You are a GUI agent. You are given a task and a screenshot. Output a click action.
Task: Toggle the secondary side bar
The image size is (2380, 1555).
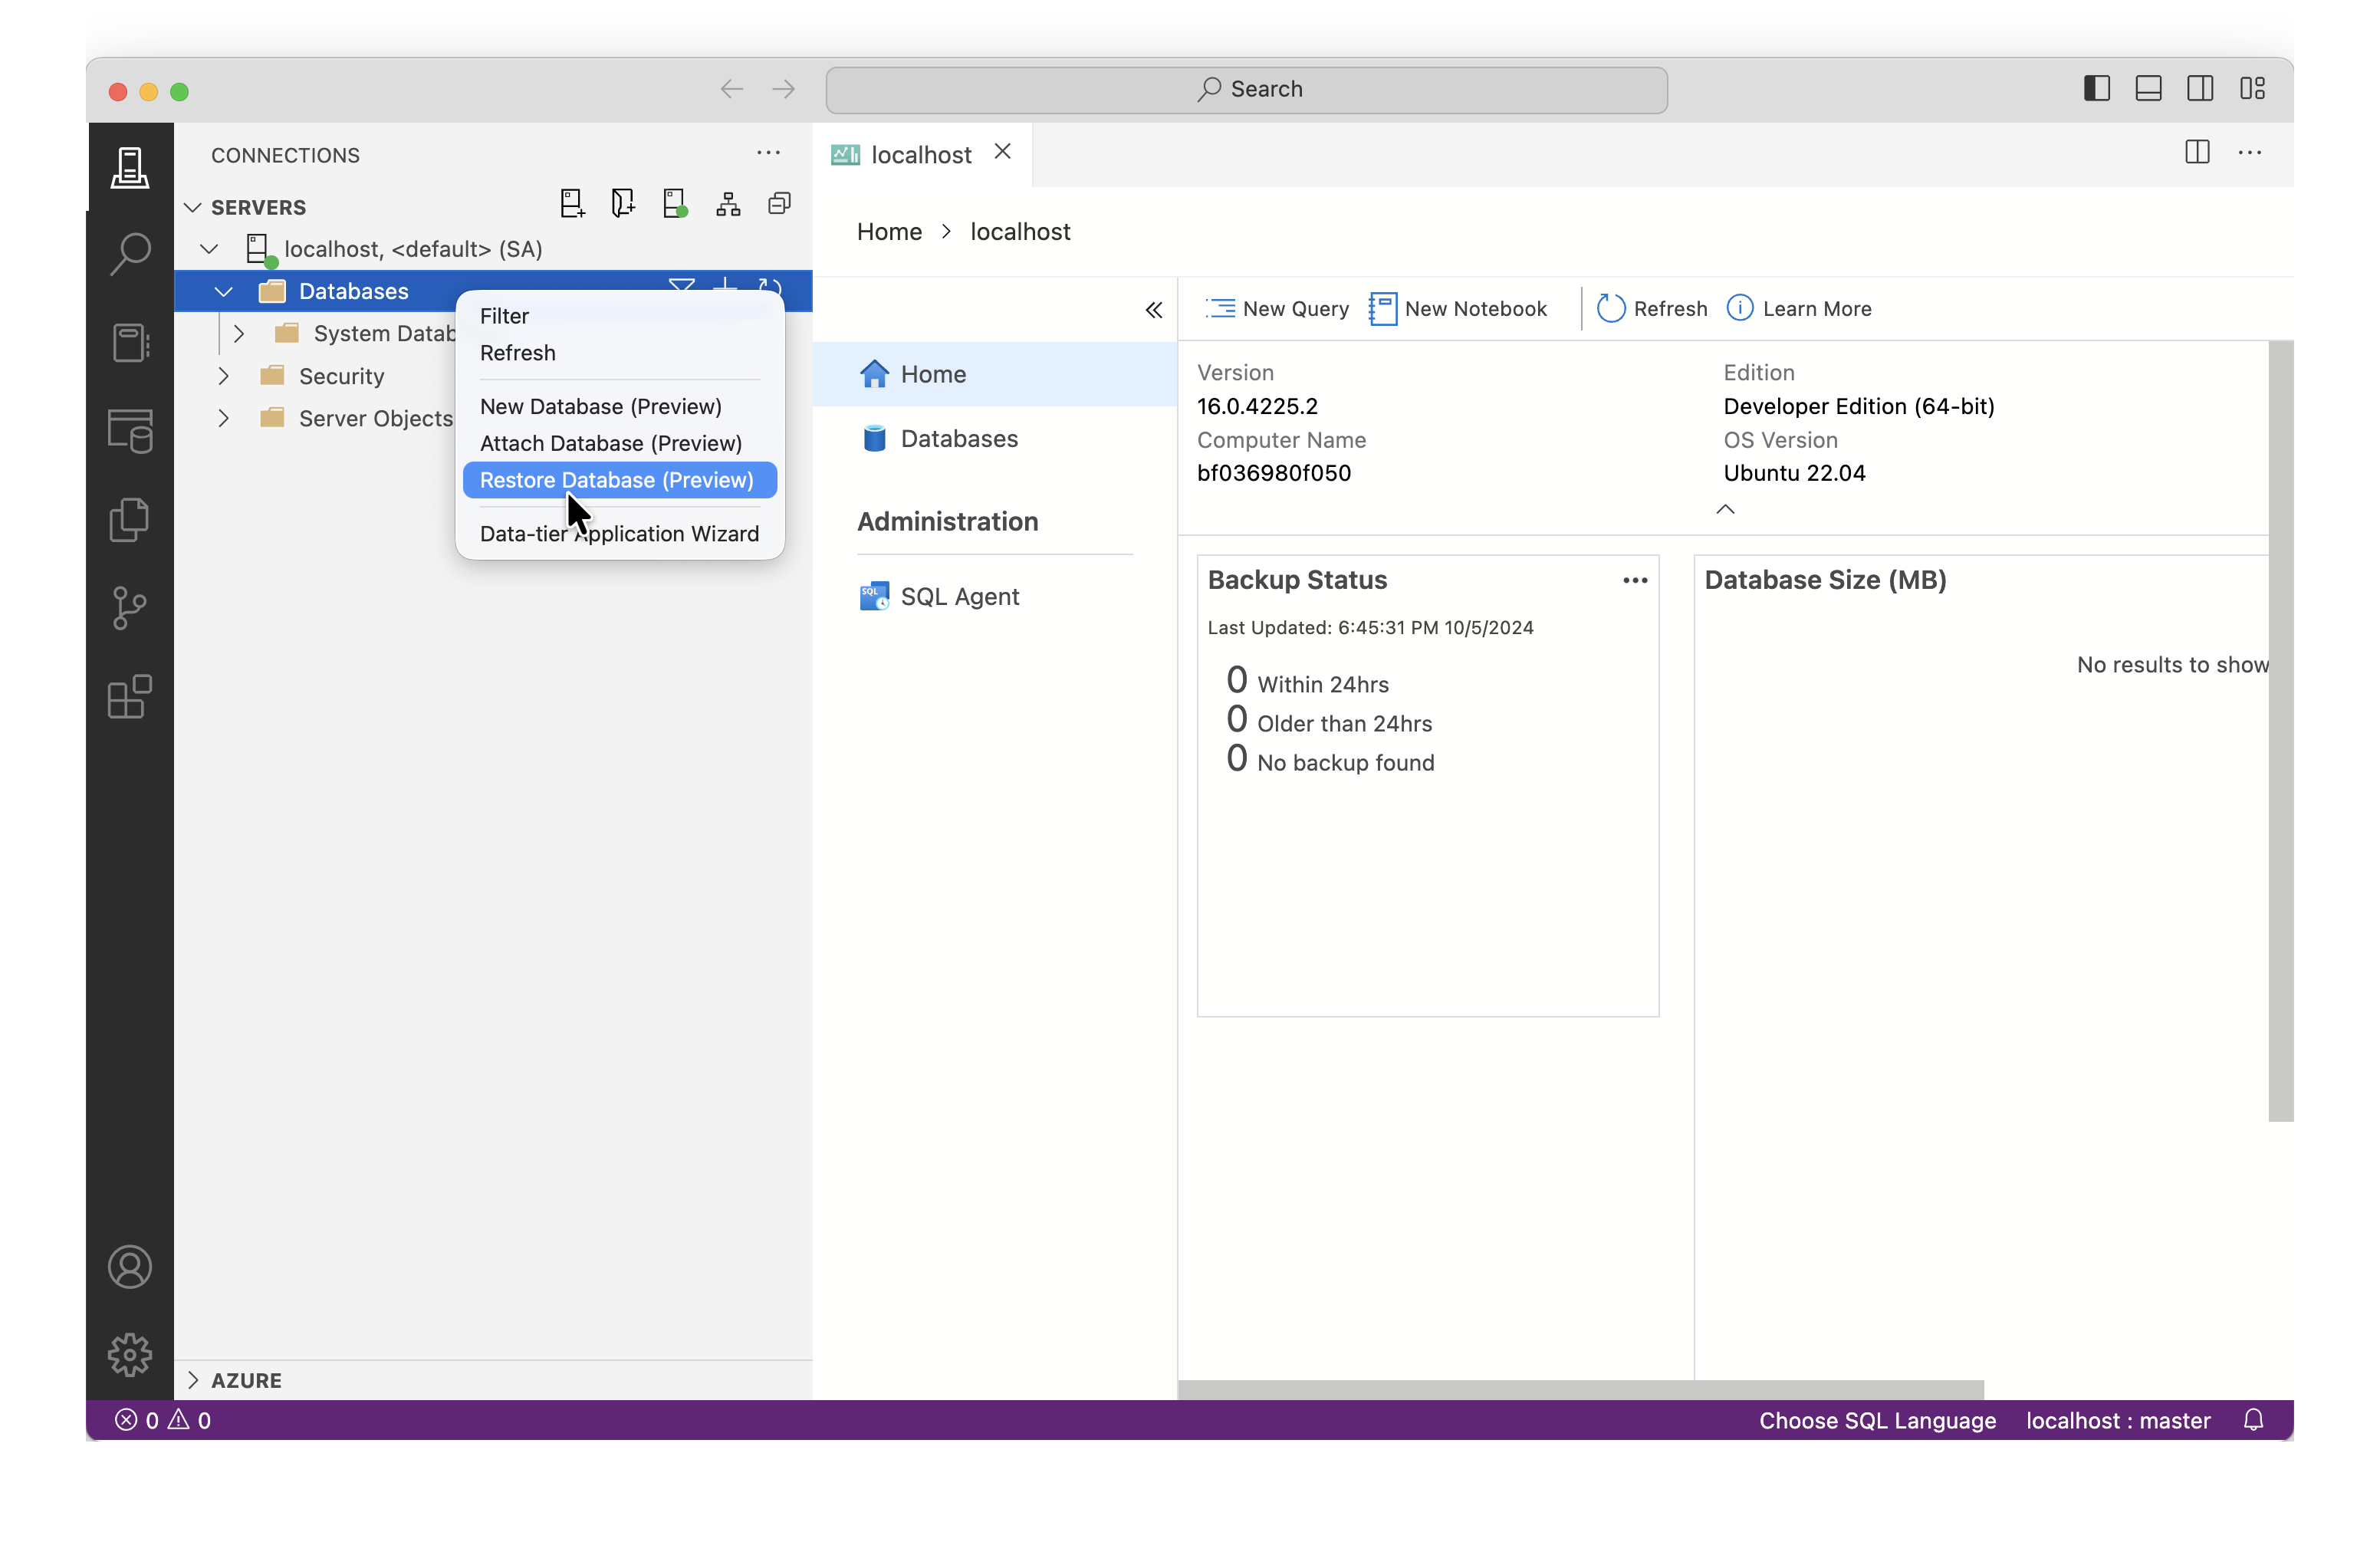pyautogui.click(x=2199, y=89)
